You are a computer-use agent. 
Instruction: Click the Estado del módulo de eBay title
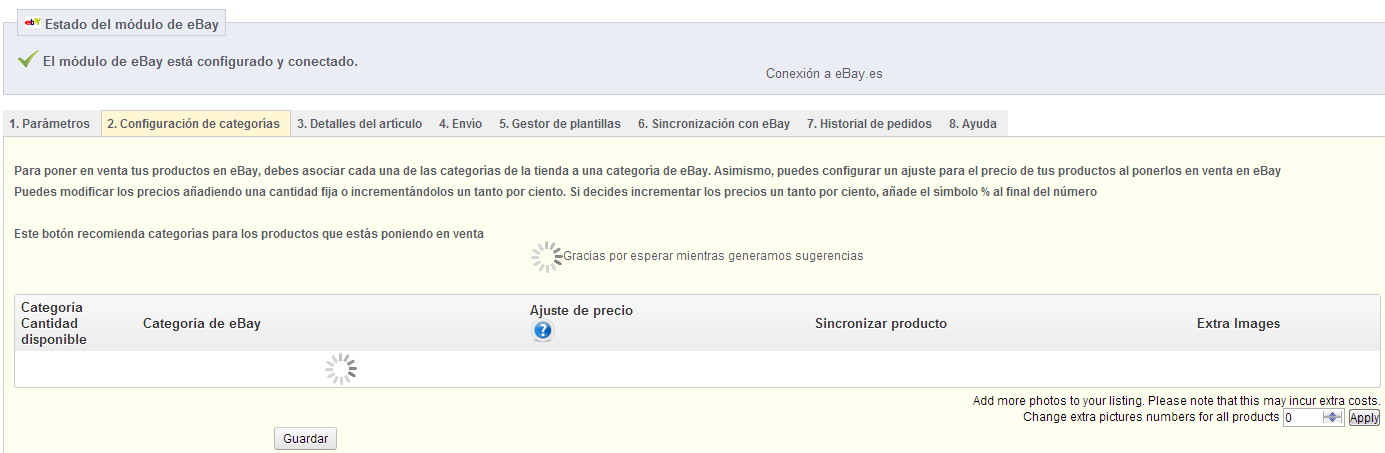point(133,22)
